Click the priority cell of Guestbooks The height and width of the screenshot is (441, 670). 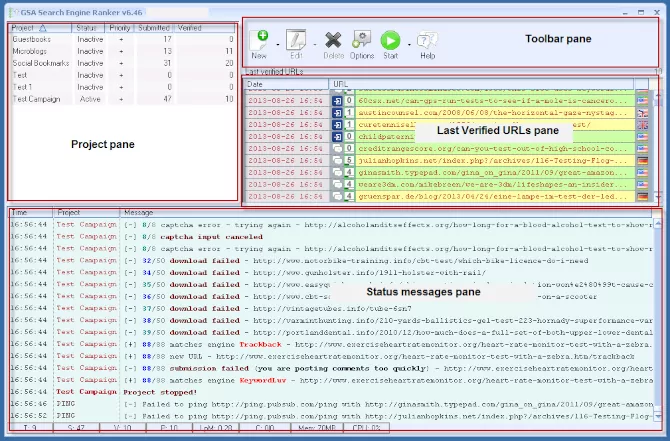(121, 39)
